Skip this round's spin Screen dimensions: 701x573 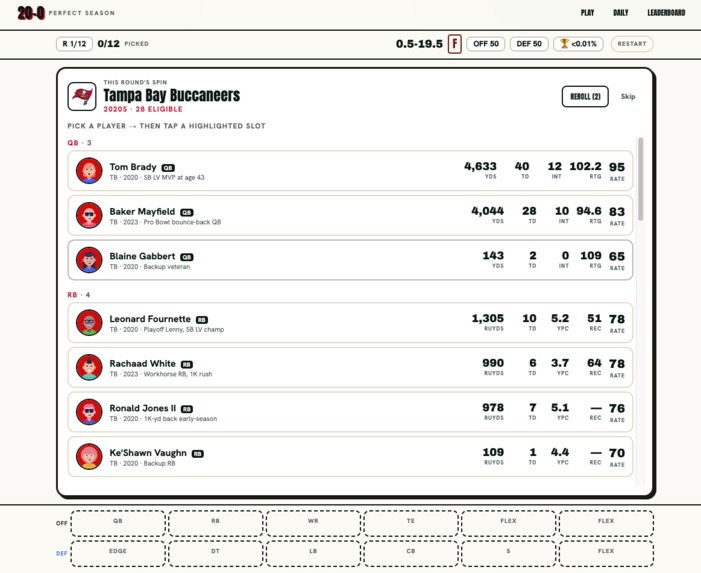(628, 97)
